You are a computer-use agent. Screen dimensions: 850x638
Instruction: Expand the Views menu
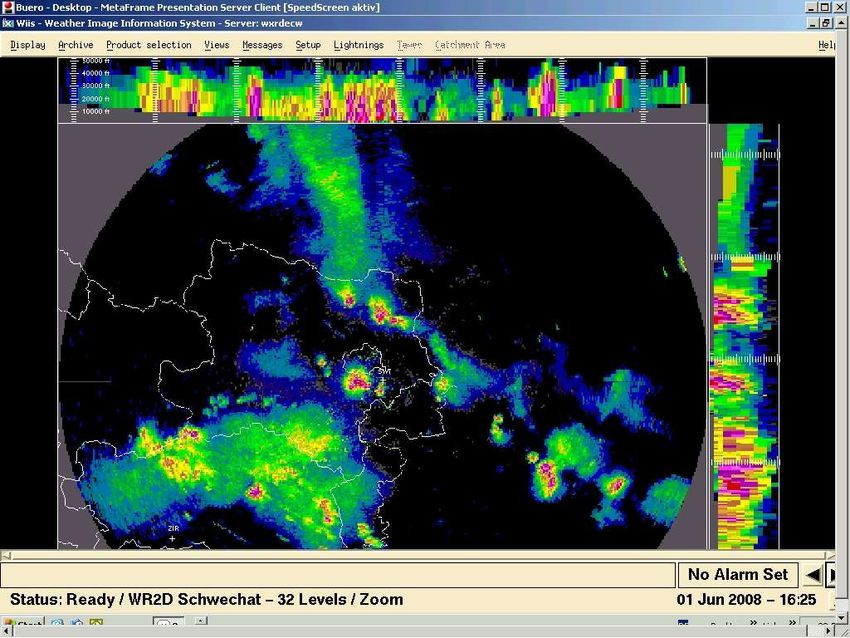click(217, 45)
